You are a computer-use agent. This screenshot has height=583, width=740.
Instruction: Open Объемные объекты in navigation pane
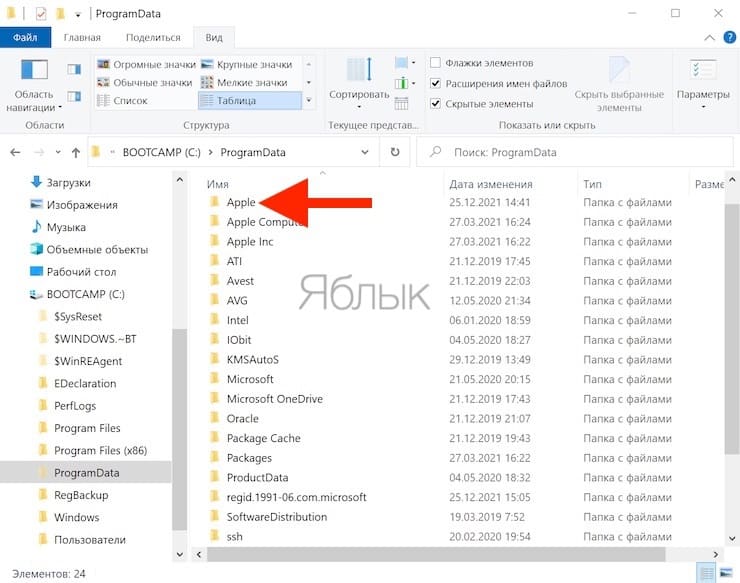[x=97, y=250]
